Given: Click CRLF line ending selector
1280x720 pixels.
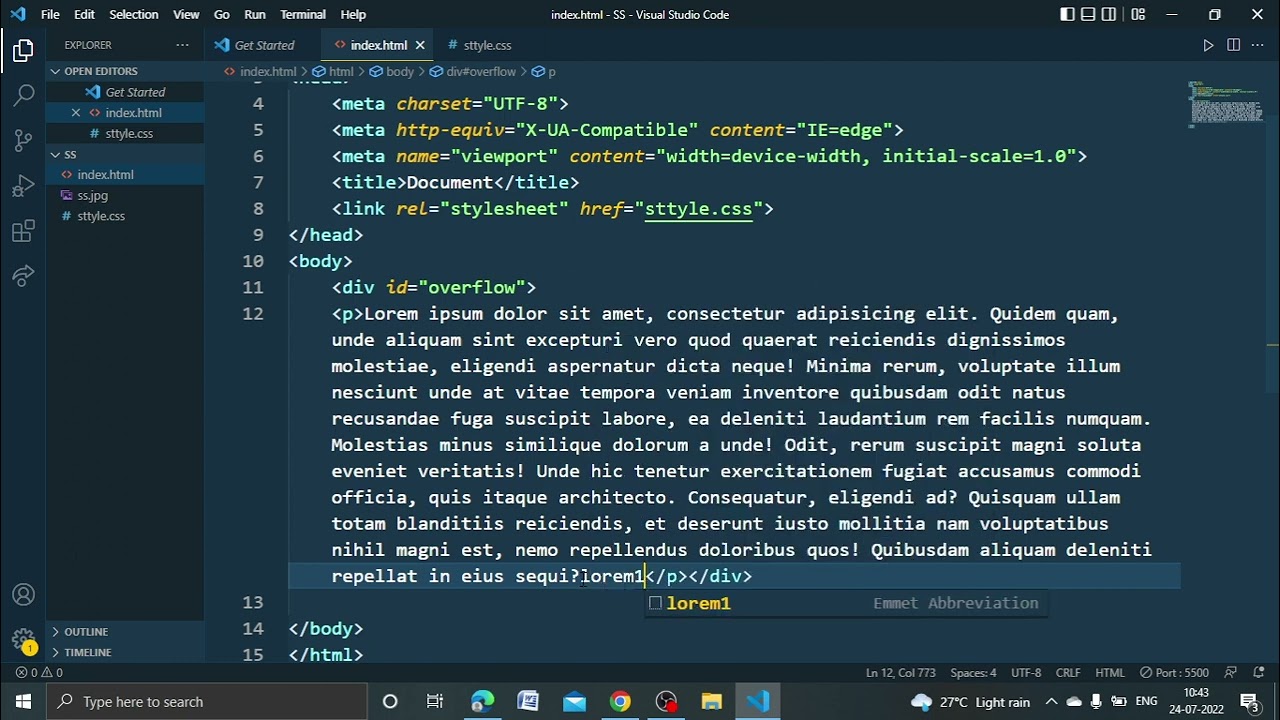Looking at the screenshot, I should 1068,673.
